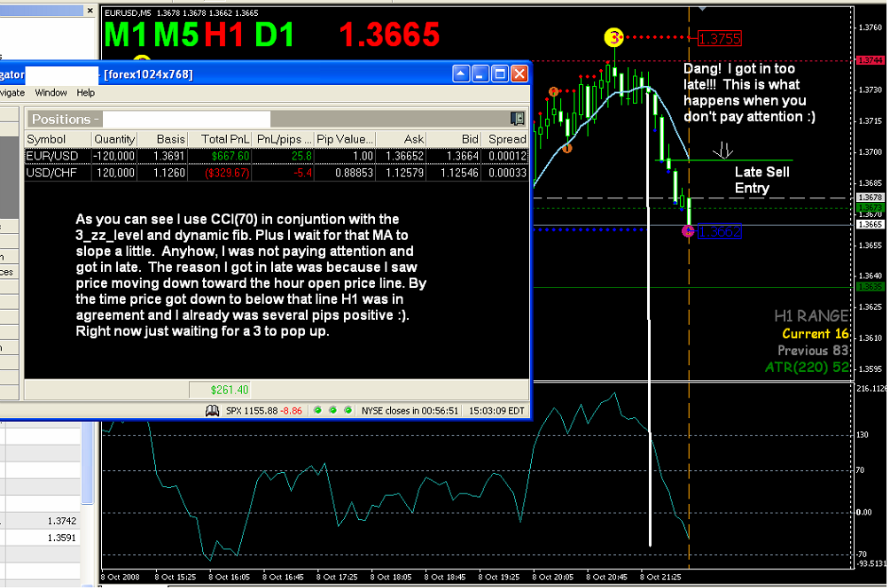Click the Bid column header
Image resolution: width=889 pixels, height=588 pixels.
[x=454, y=139]
